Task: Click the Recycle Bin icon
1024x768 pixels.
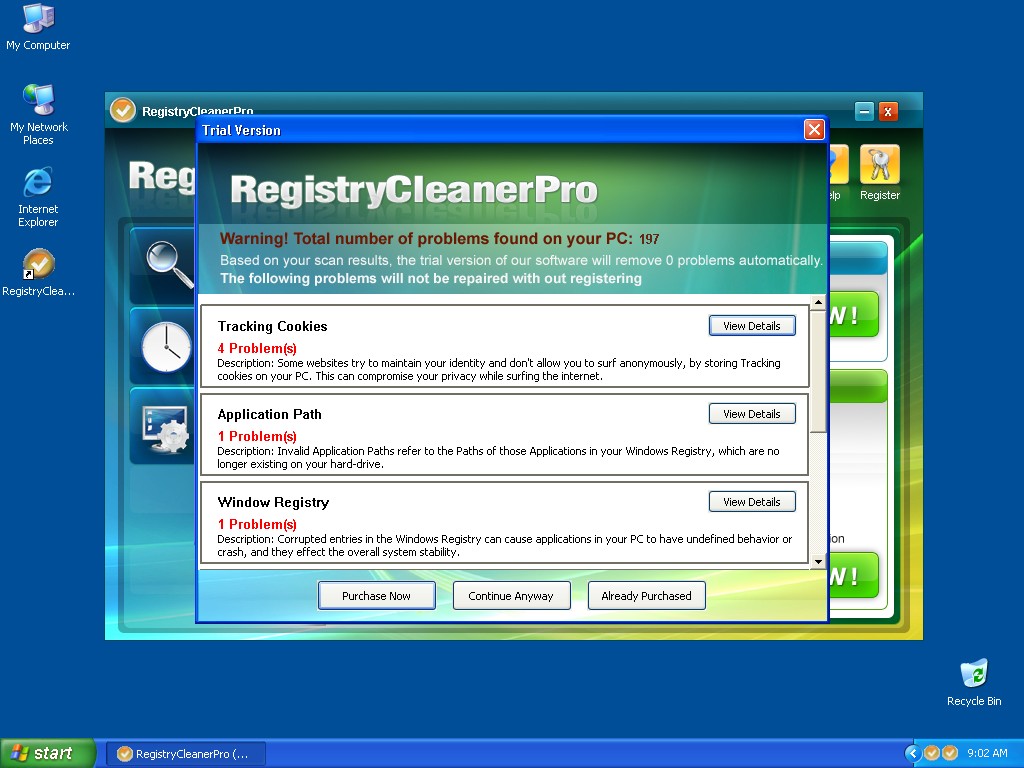Action: click(973, 673)
